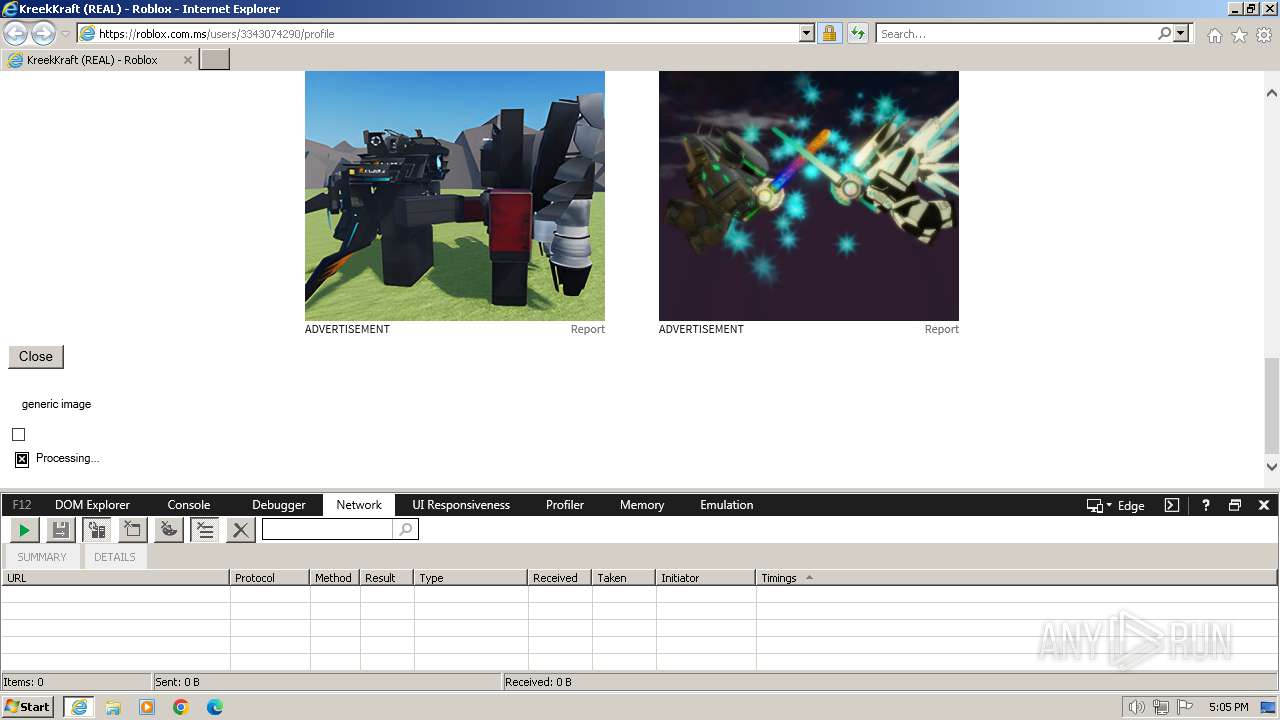The width and height of the screenshot is (1280, 720).
Task: Go to the Home page icon
Action: click(1214, 35)
